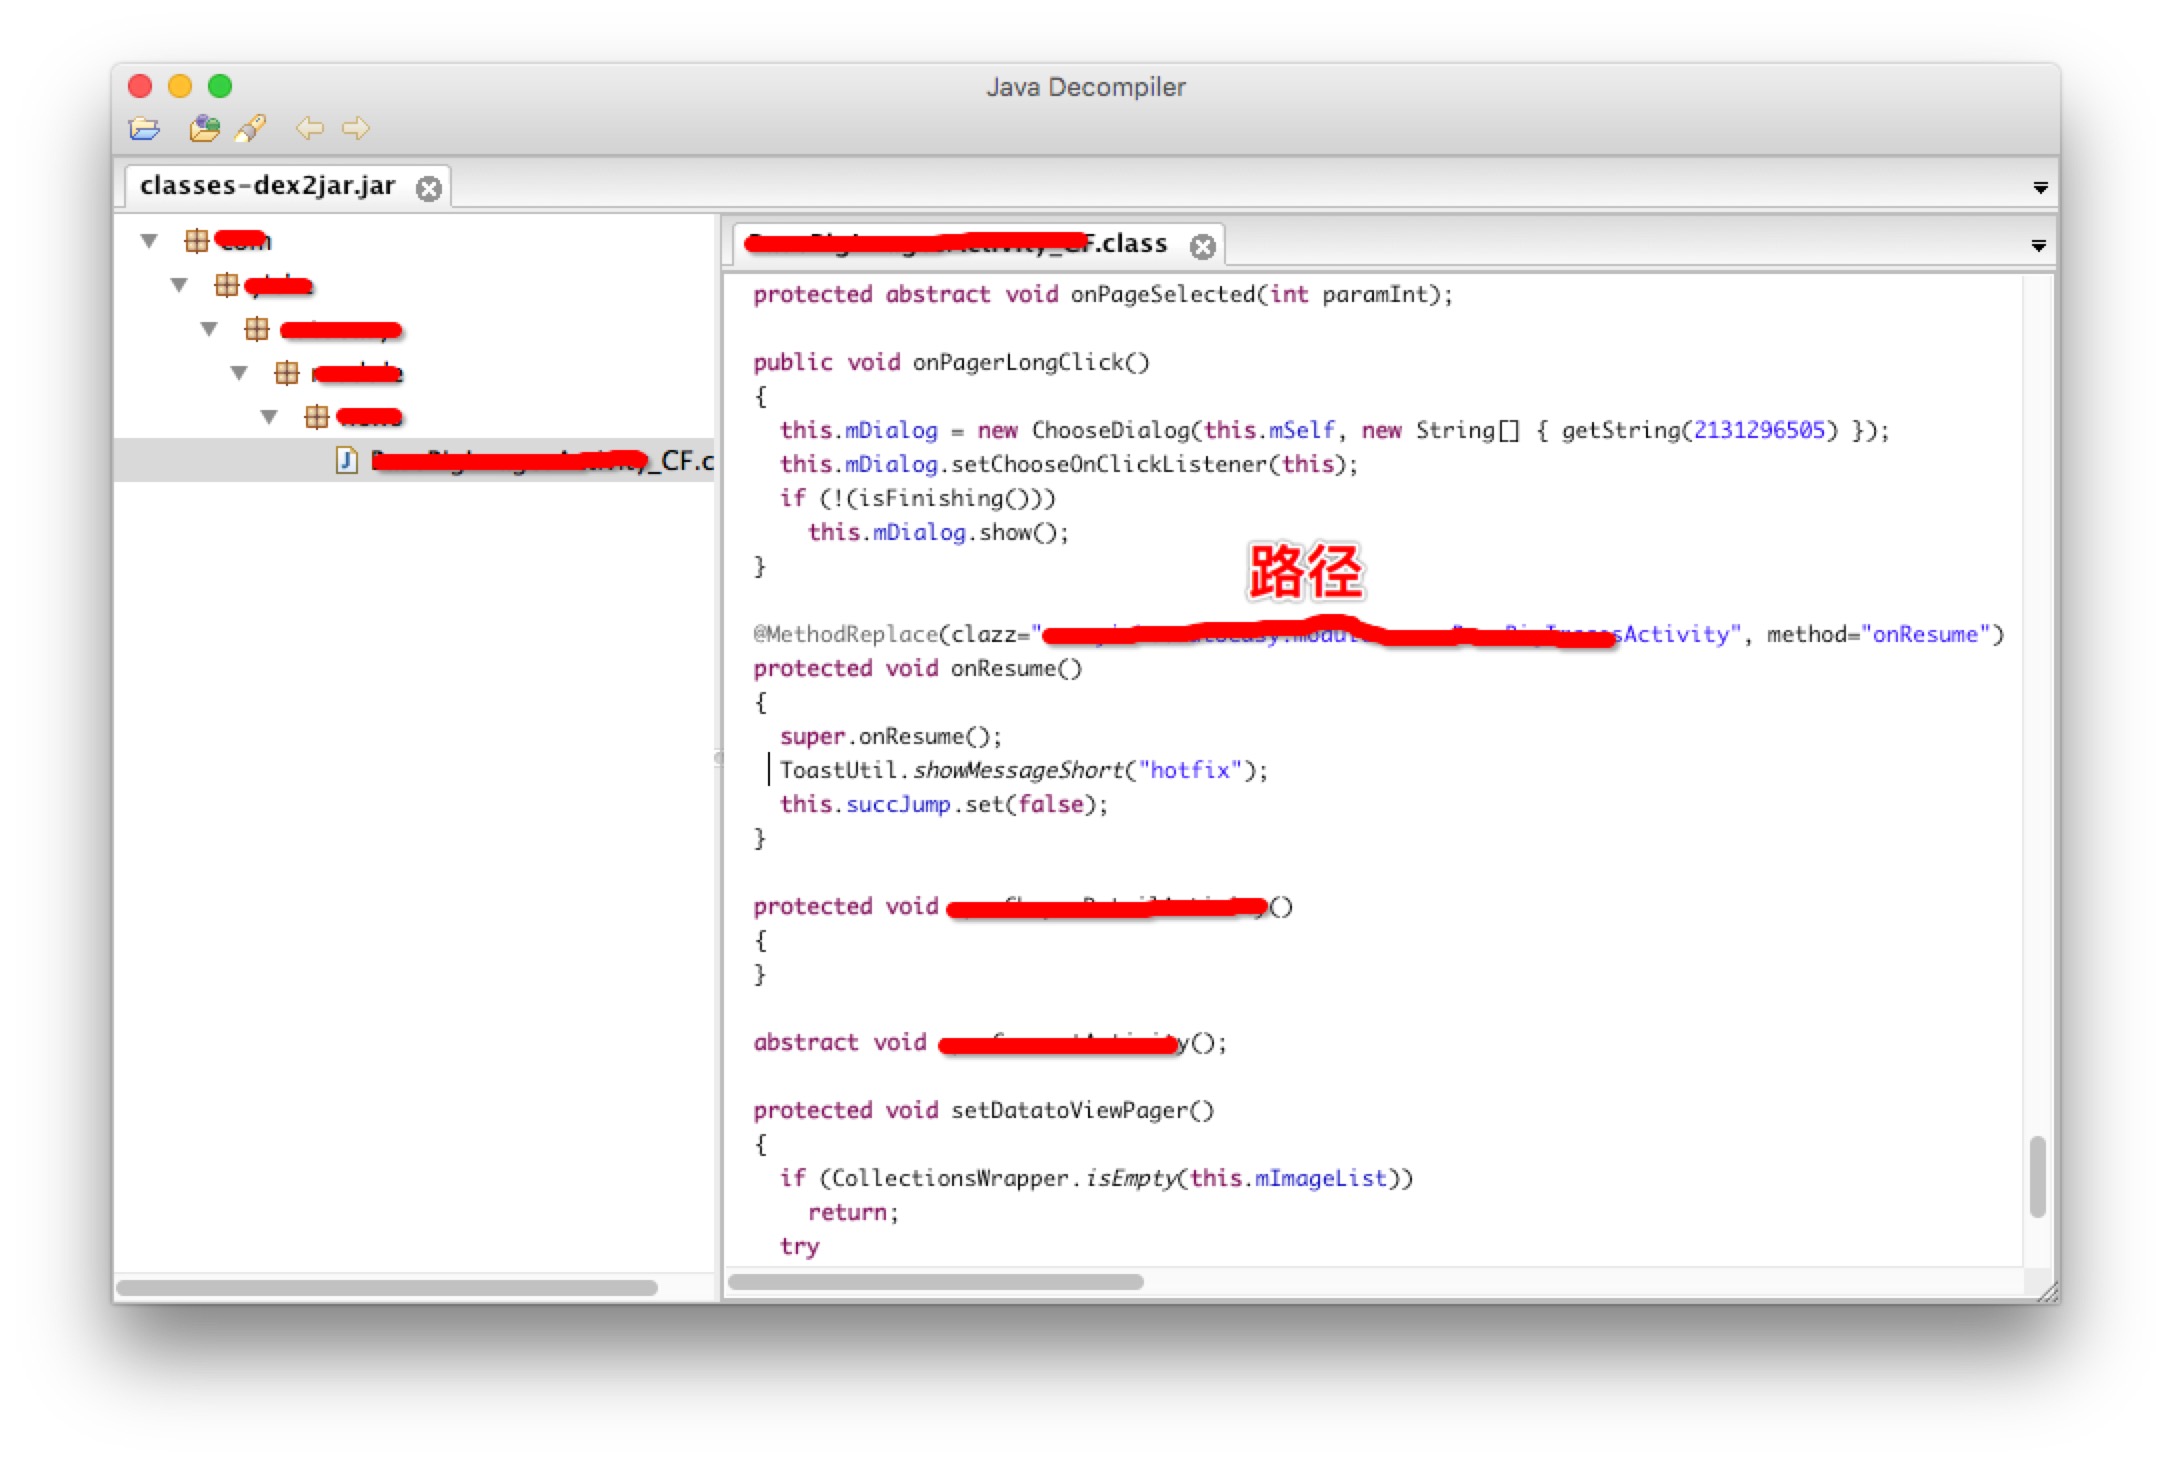Collapse the fourth-level package node

coord(239,373)
